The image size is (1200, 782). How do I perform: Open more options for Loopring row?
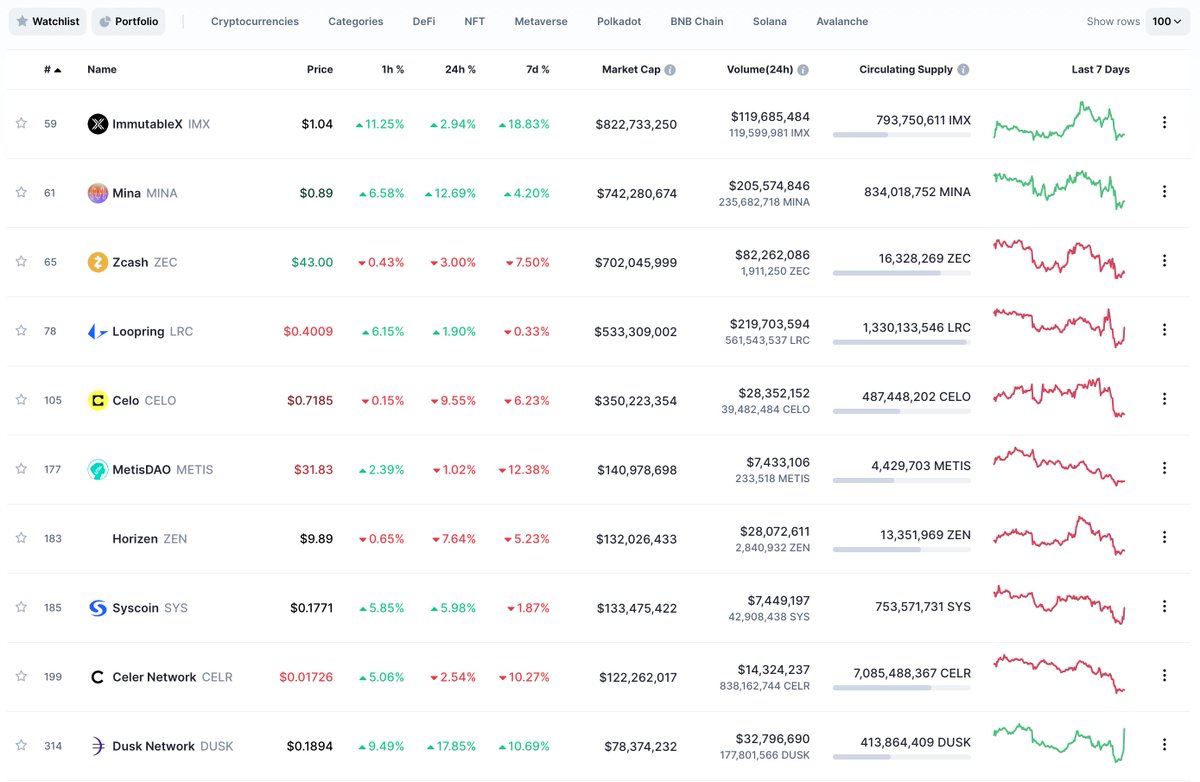click(x=1164, y=330)
